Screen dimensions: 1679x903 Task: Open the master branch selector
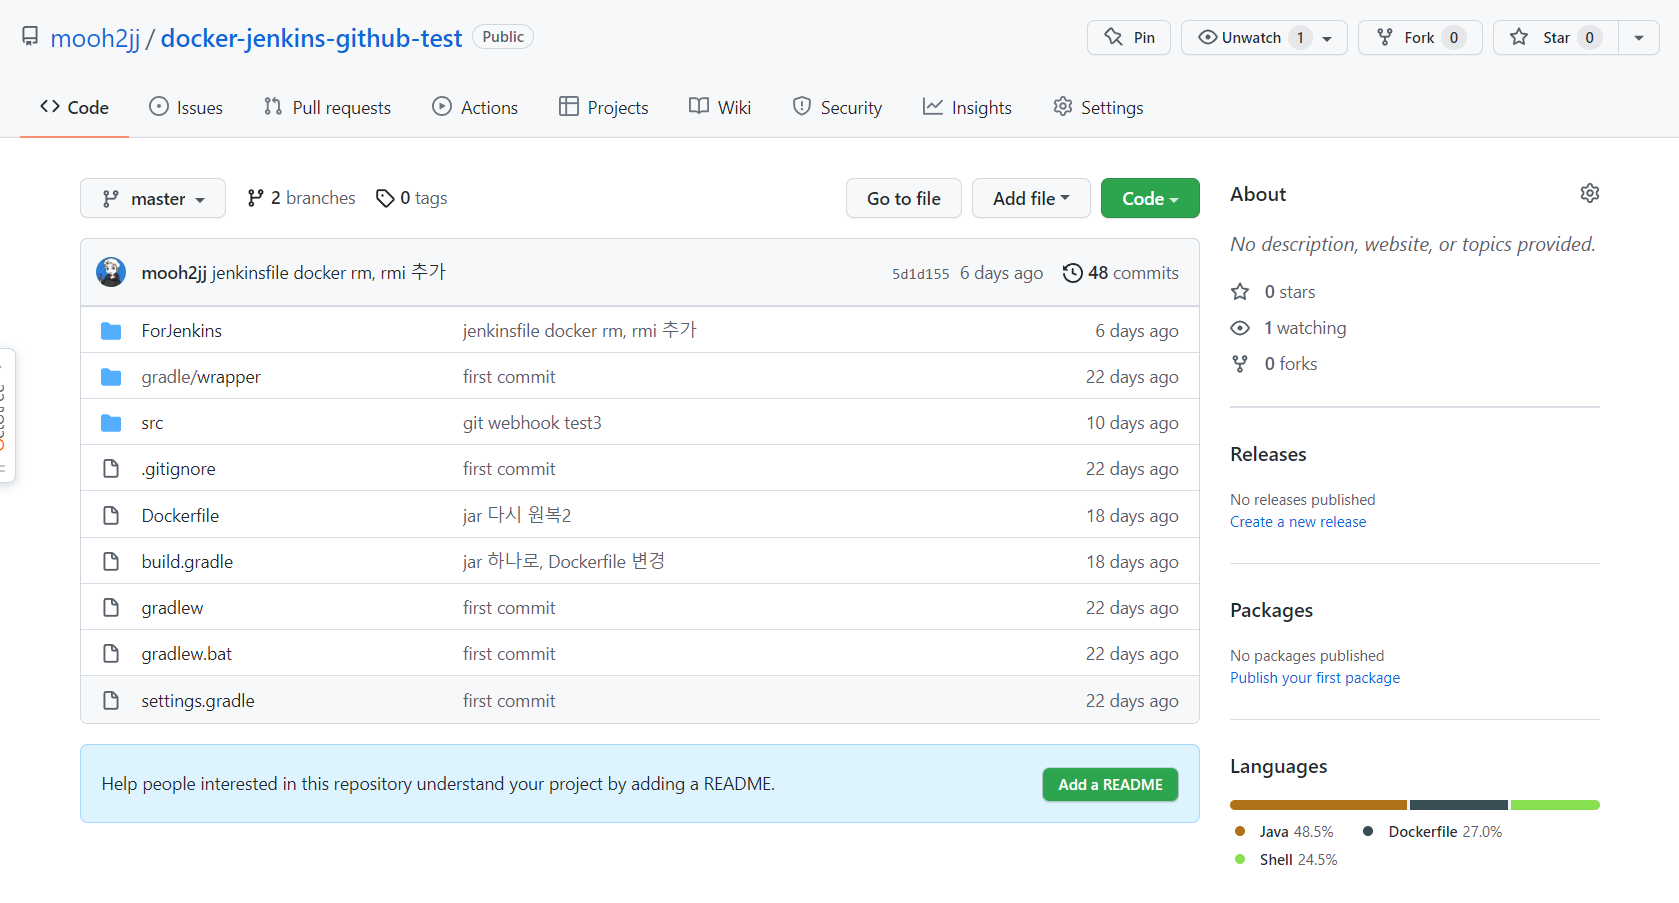[x=153, y=198]
